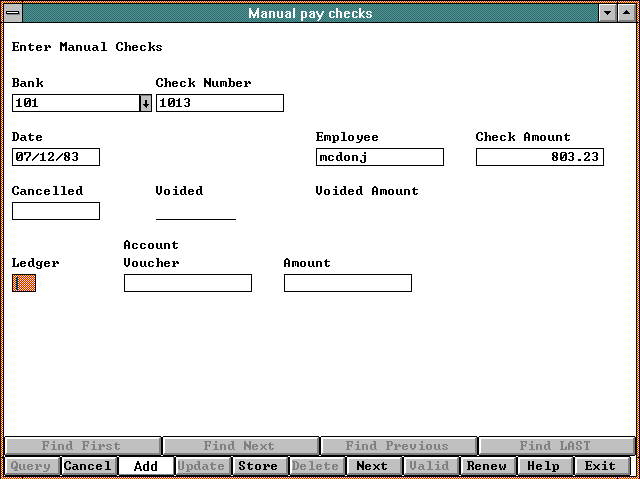Click the Bank field containing 101

coord(75,103)
